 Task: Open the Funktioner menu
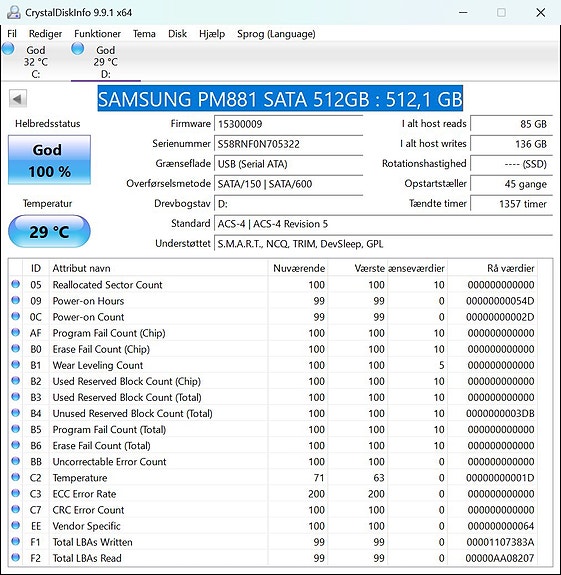pyautogui.click(x=97, y=34)
